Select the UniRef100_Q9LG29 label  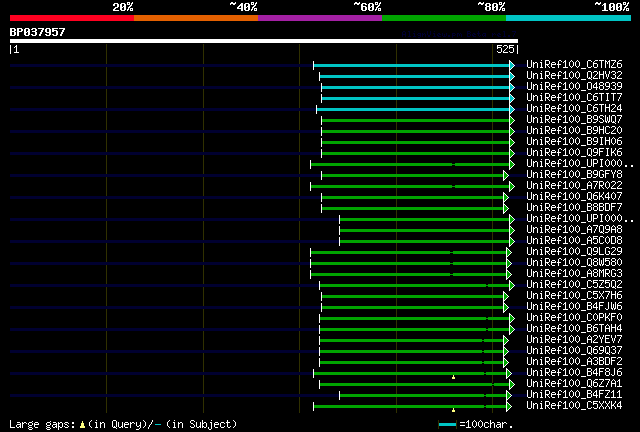pos(574,252)
